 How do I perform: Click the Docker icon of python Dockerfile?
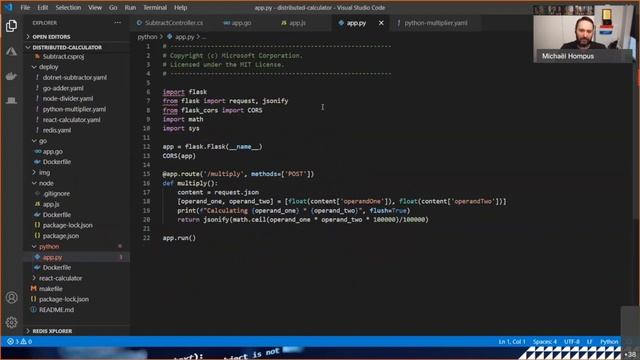(37, 267)
